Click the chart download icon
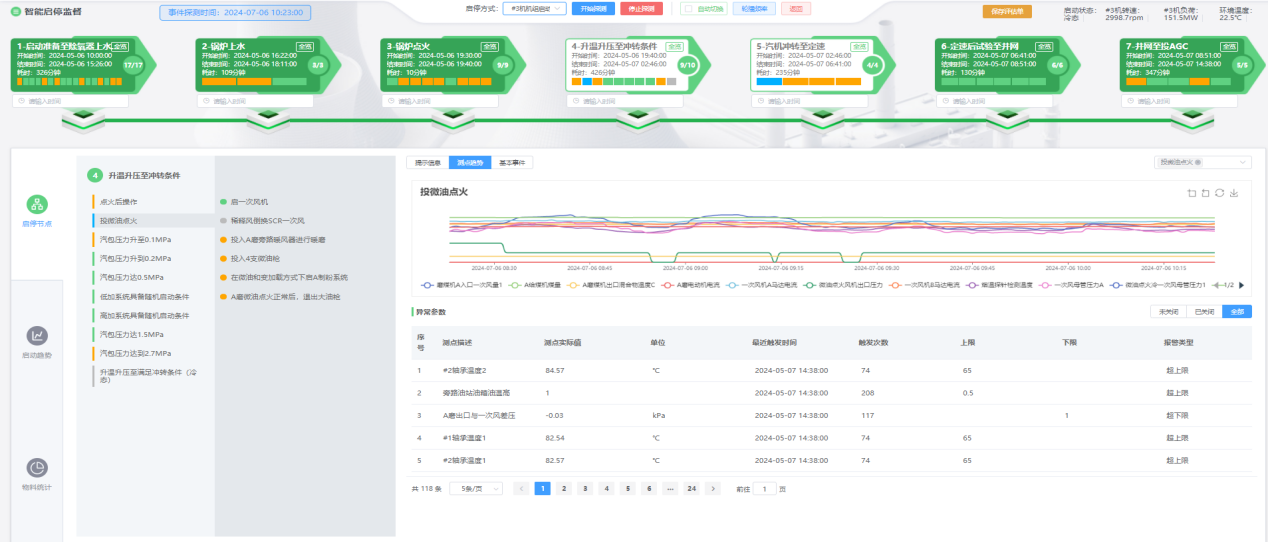This screenshot has width=1268, height=542. 1234,193
